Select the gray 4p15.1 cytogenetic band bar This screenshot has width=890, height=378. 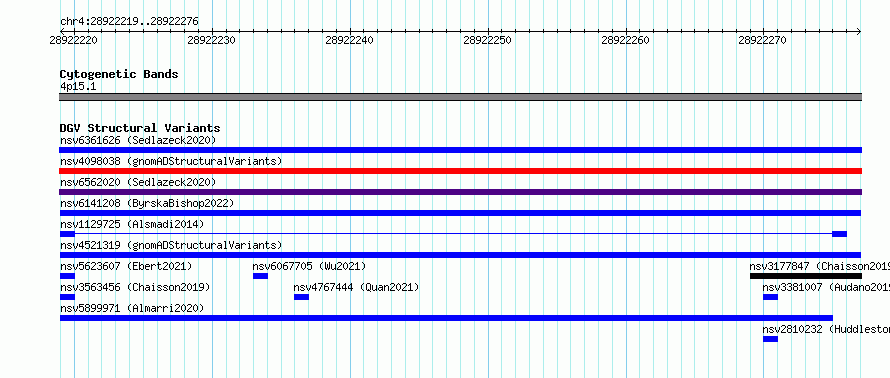coord(460,97)
